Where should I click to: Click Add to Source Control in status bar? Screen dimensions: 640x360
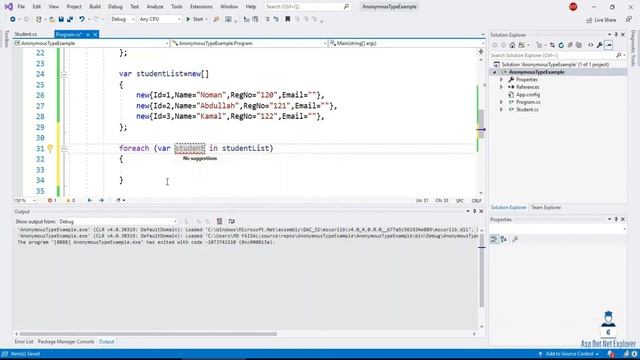569,354
